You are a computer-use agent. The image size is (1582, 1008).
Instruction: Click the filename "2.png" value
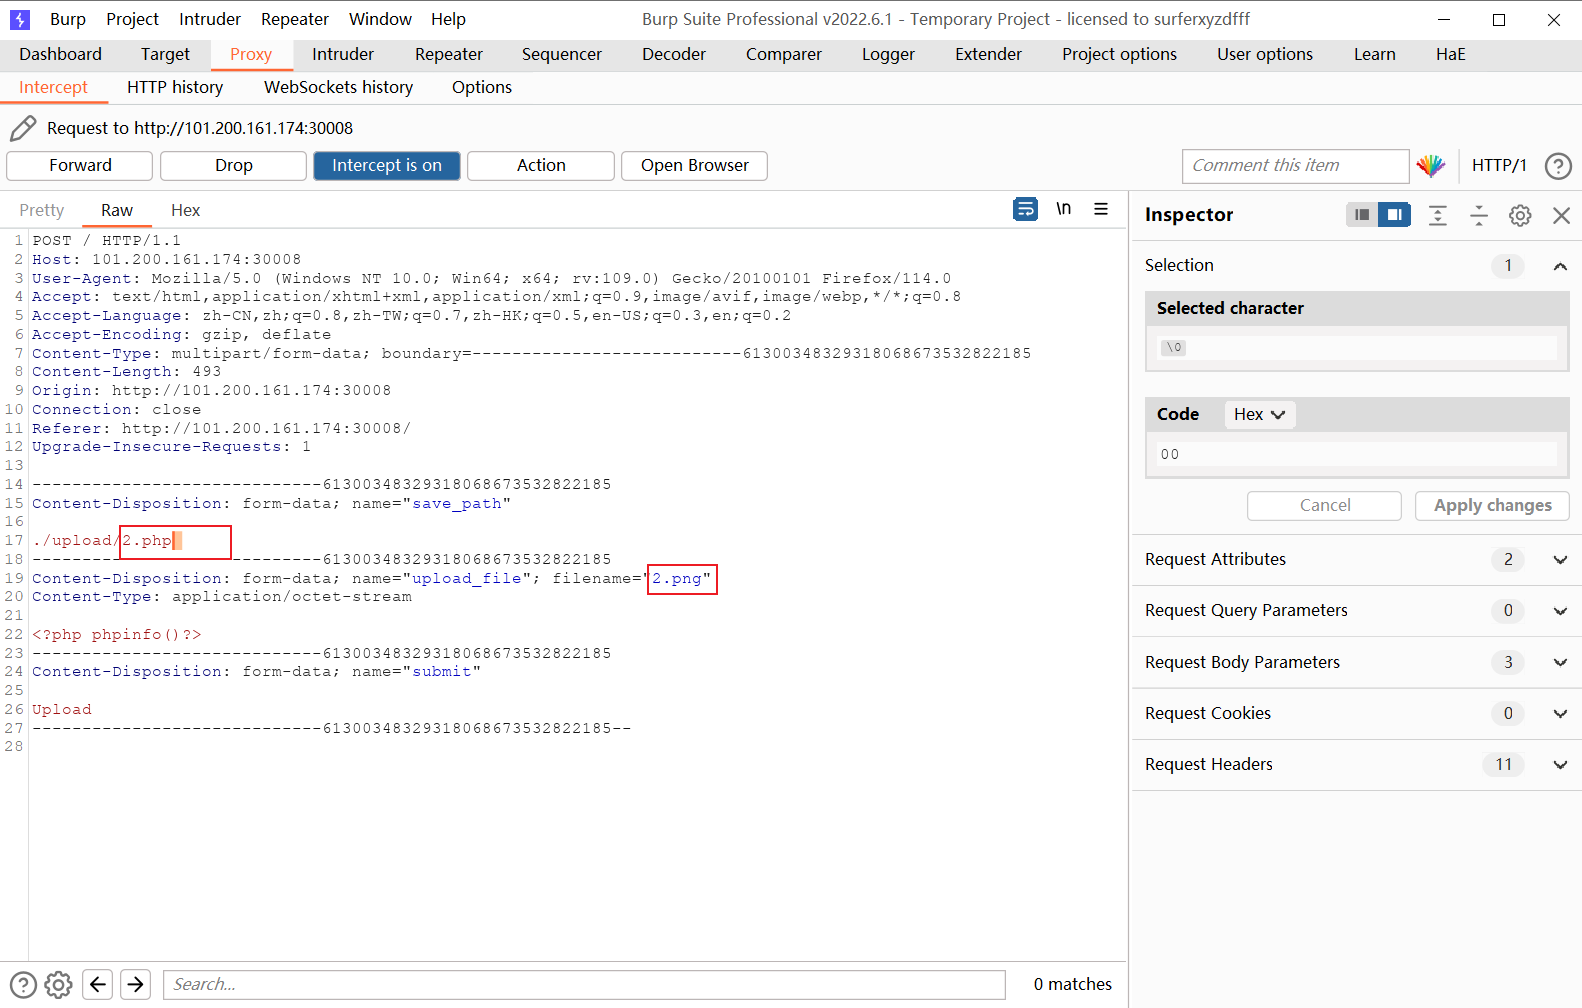pyautogui.click(x=682, y=579)
